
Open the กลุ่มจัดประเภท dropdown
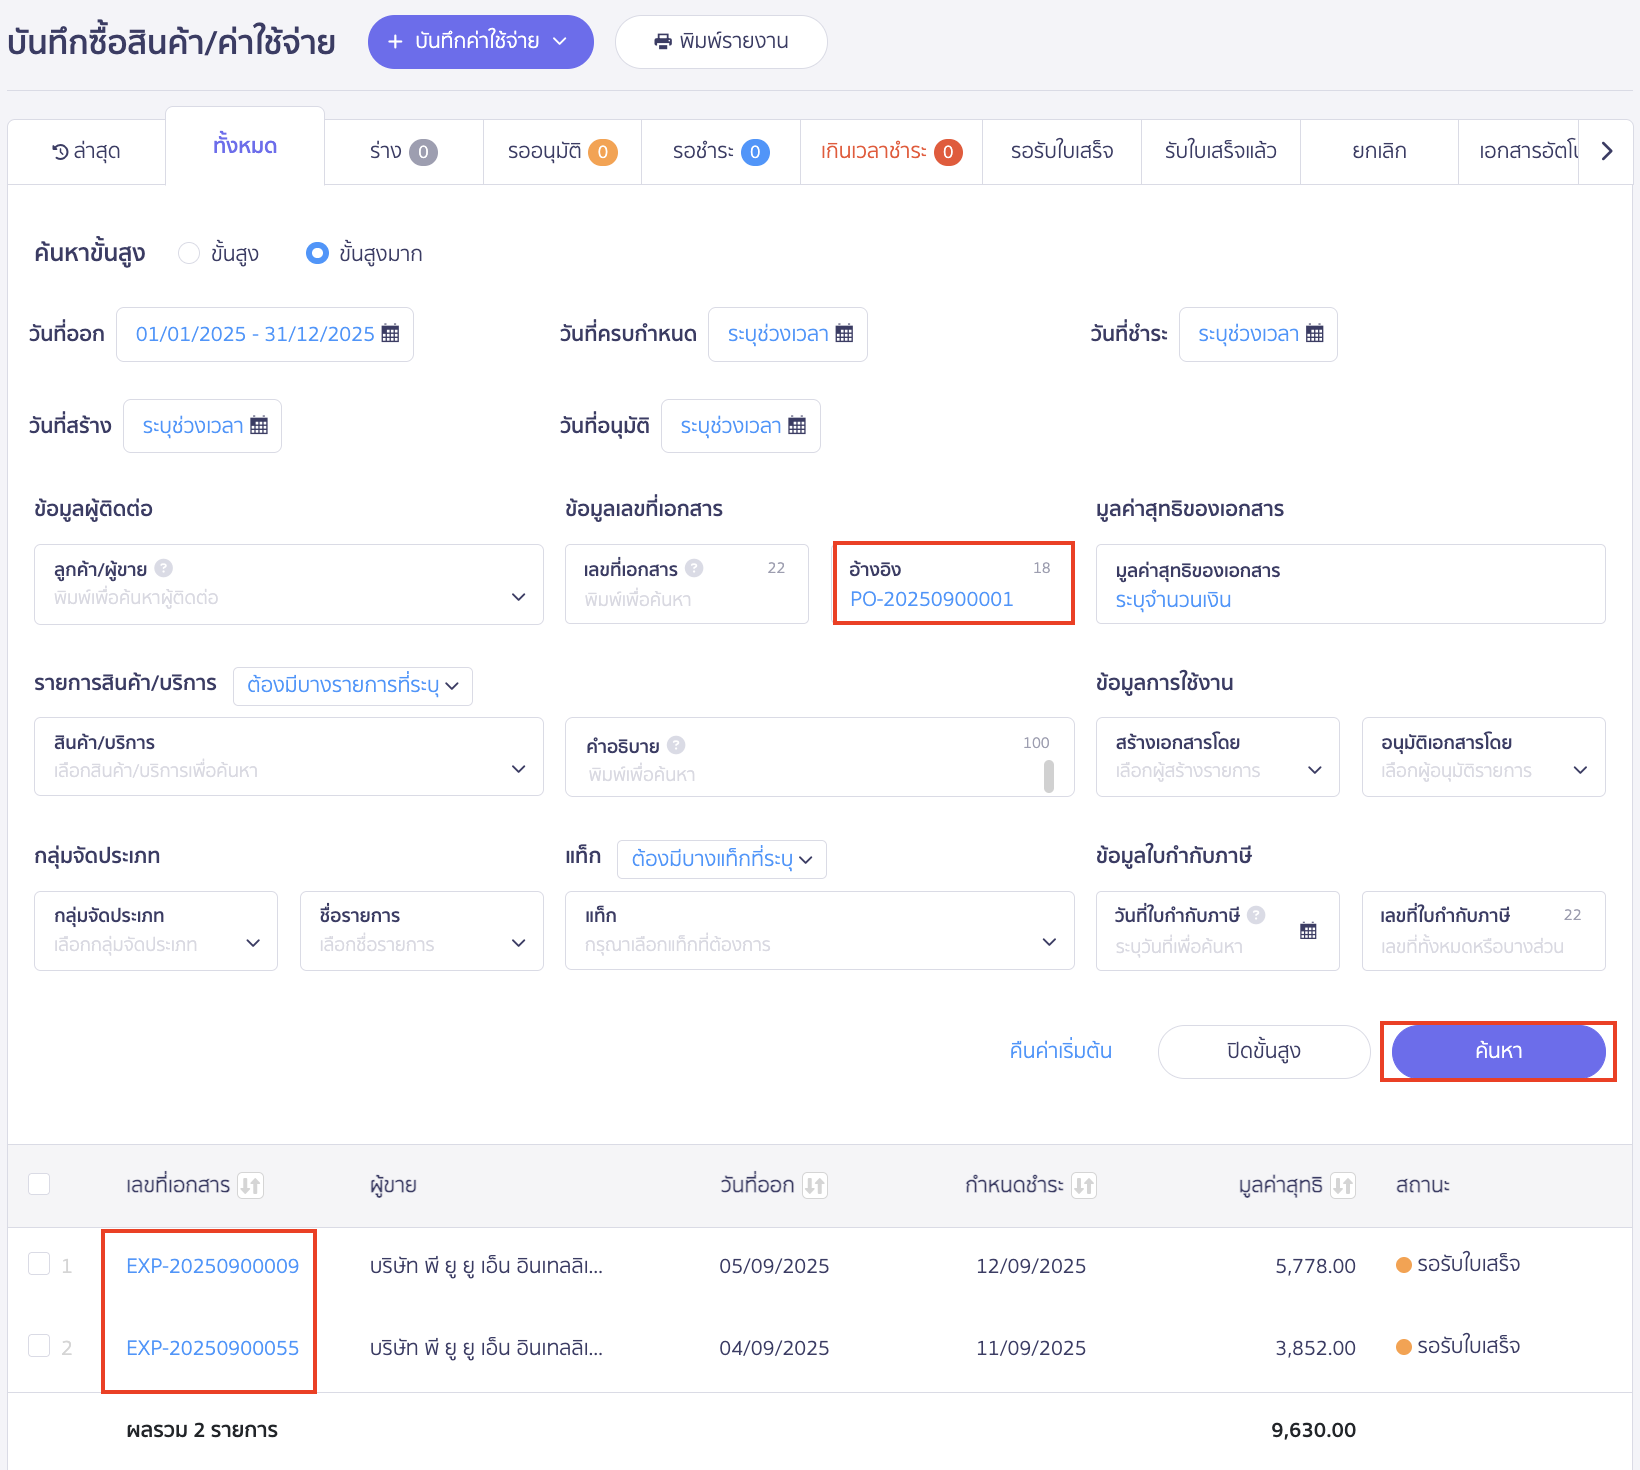pos(253,943)
